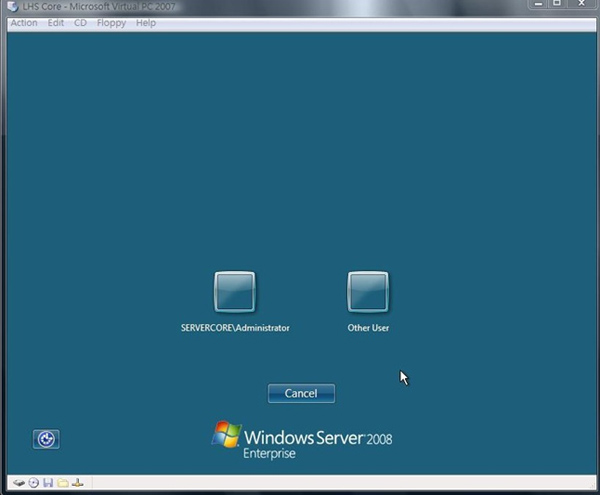600x495 pixels.
Task: Click the CD drive status bar icon
Action: tap(33, 482)
